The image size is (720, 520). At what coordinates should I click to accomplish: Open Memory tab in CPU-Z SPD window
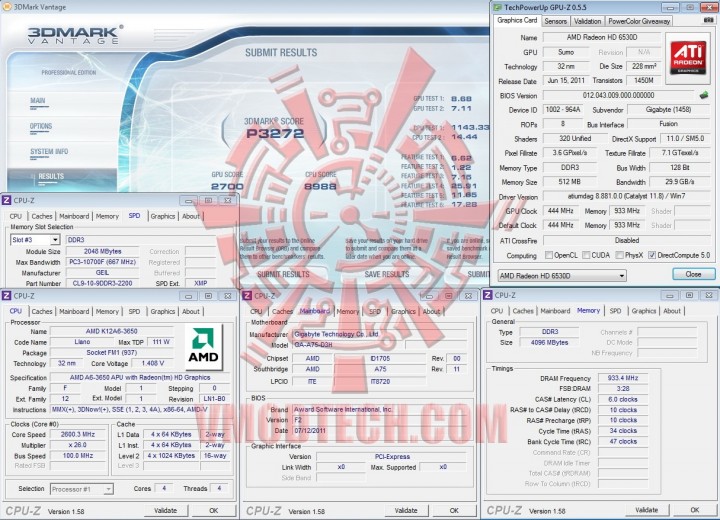107,216
